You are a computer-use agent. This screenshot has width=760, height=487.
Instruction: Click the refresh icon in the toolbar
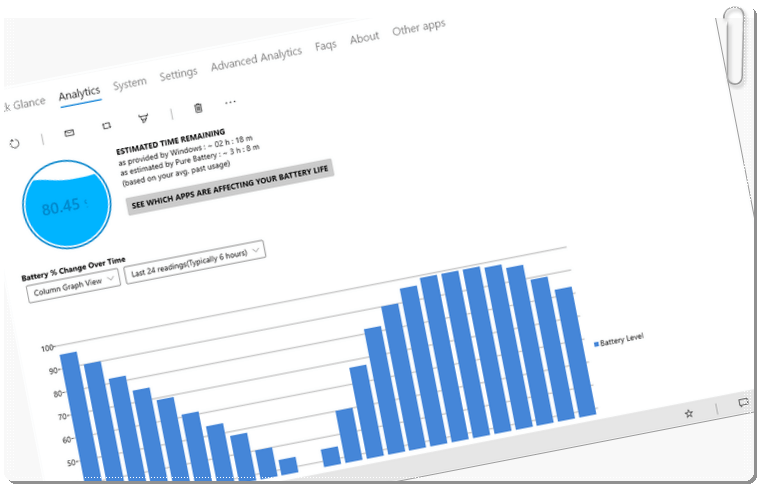[15, 143]
